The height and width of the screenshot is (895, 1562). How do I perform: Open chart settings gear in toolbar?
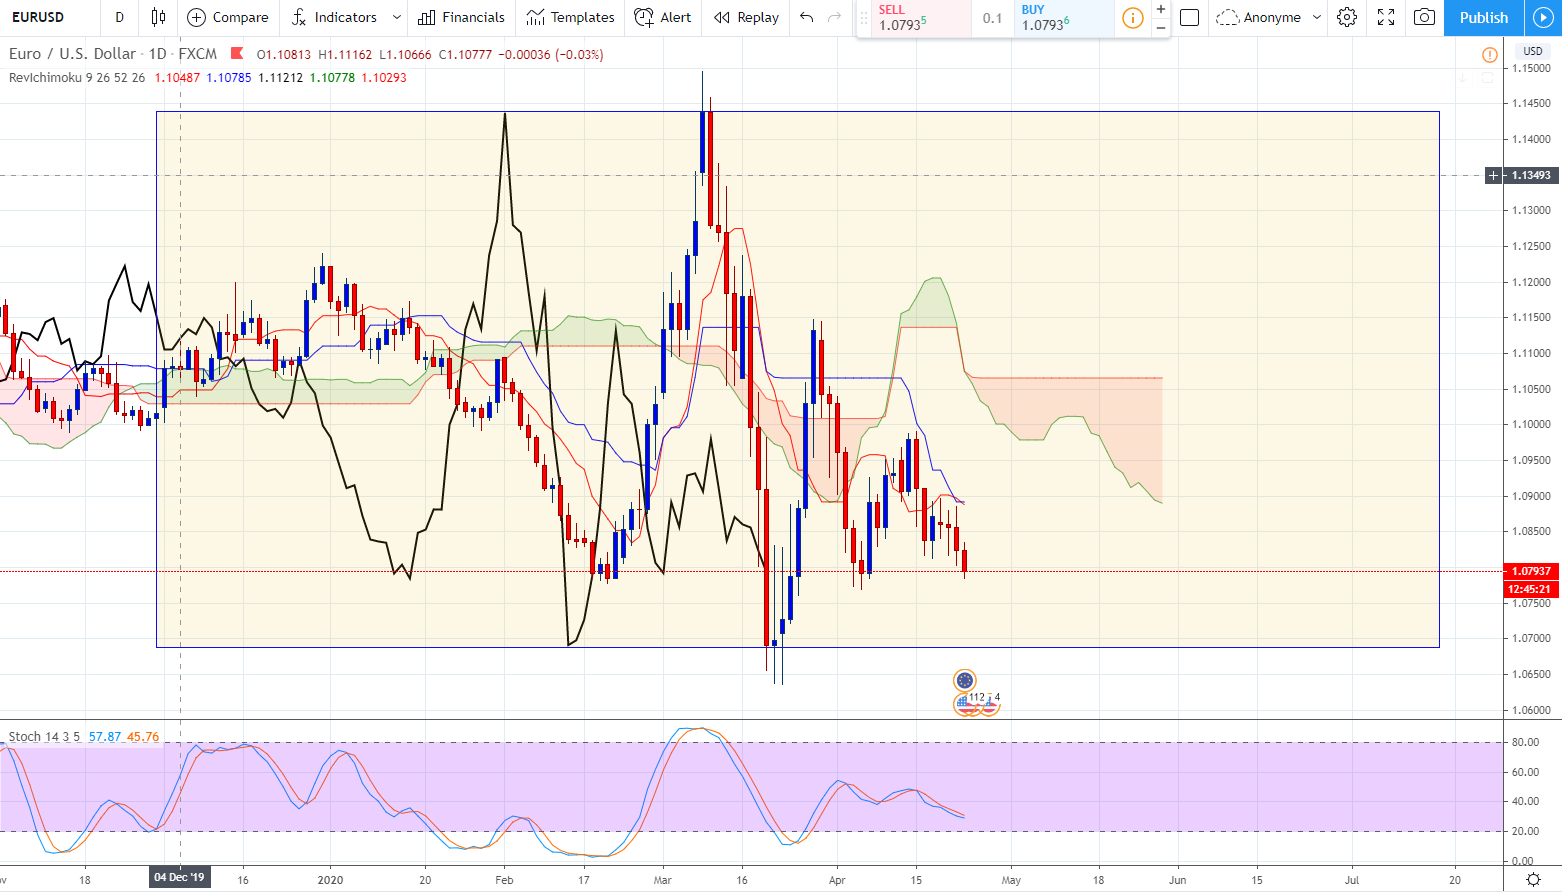[1347, 17]
